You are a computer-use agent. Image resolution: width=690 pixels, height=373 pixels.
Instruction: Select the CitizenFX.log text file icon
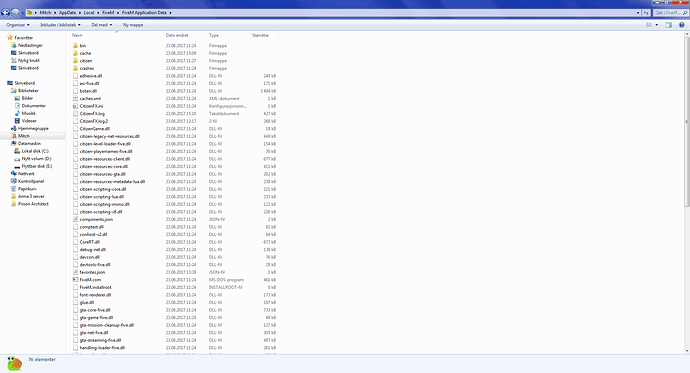[75, 113]
